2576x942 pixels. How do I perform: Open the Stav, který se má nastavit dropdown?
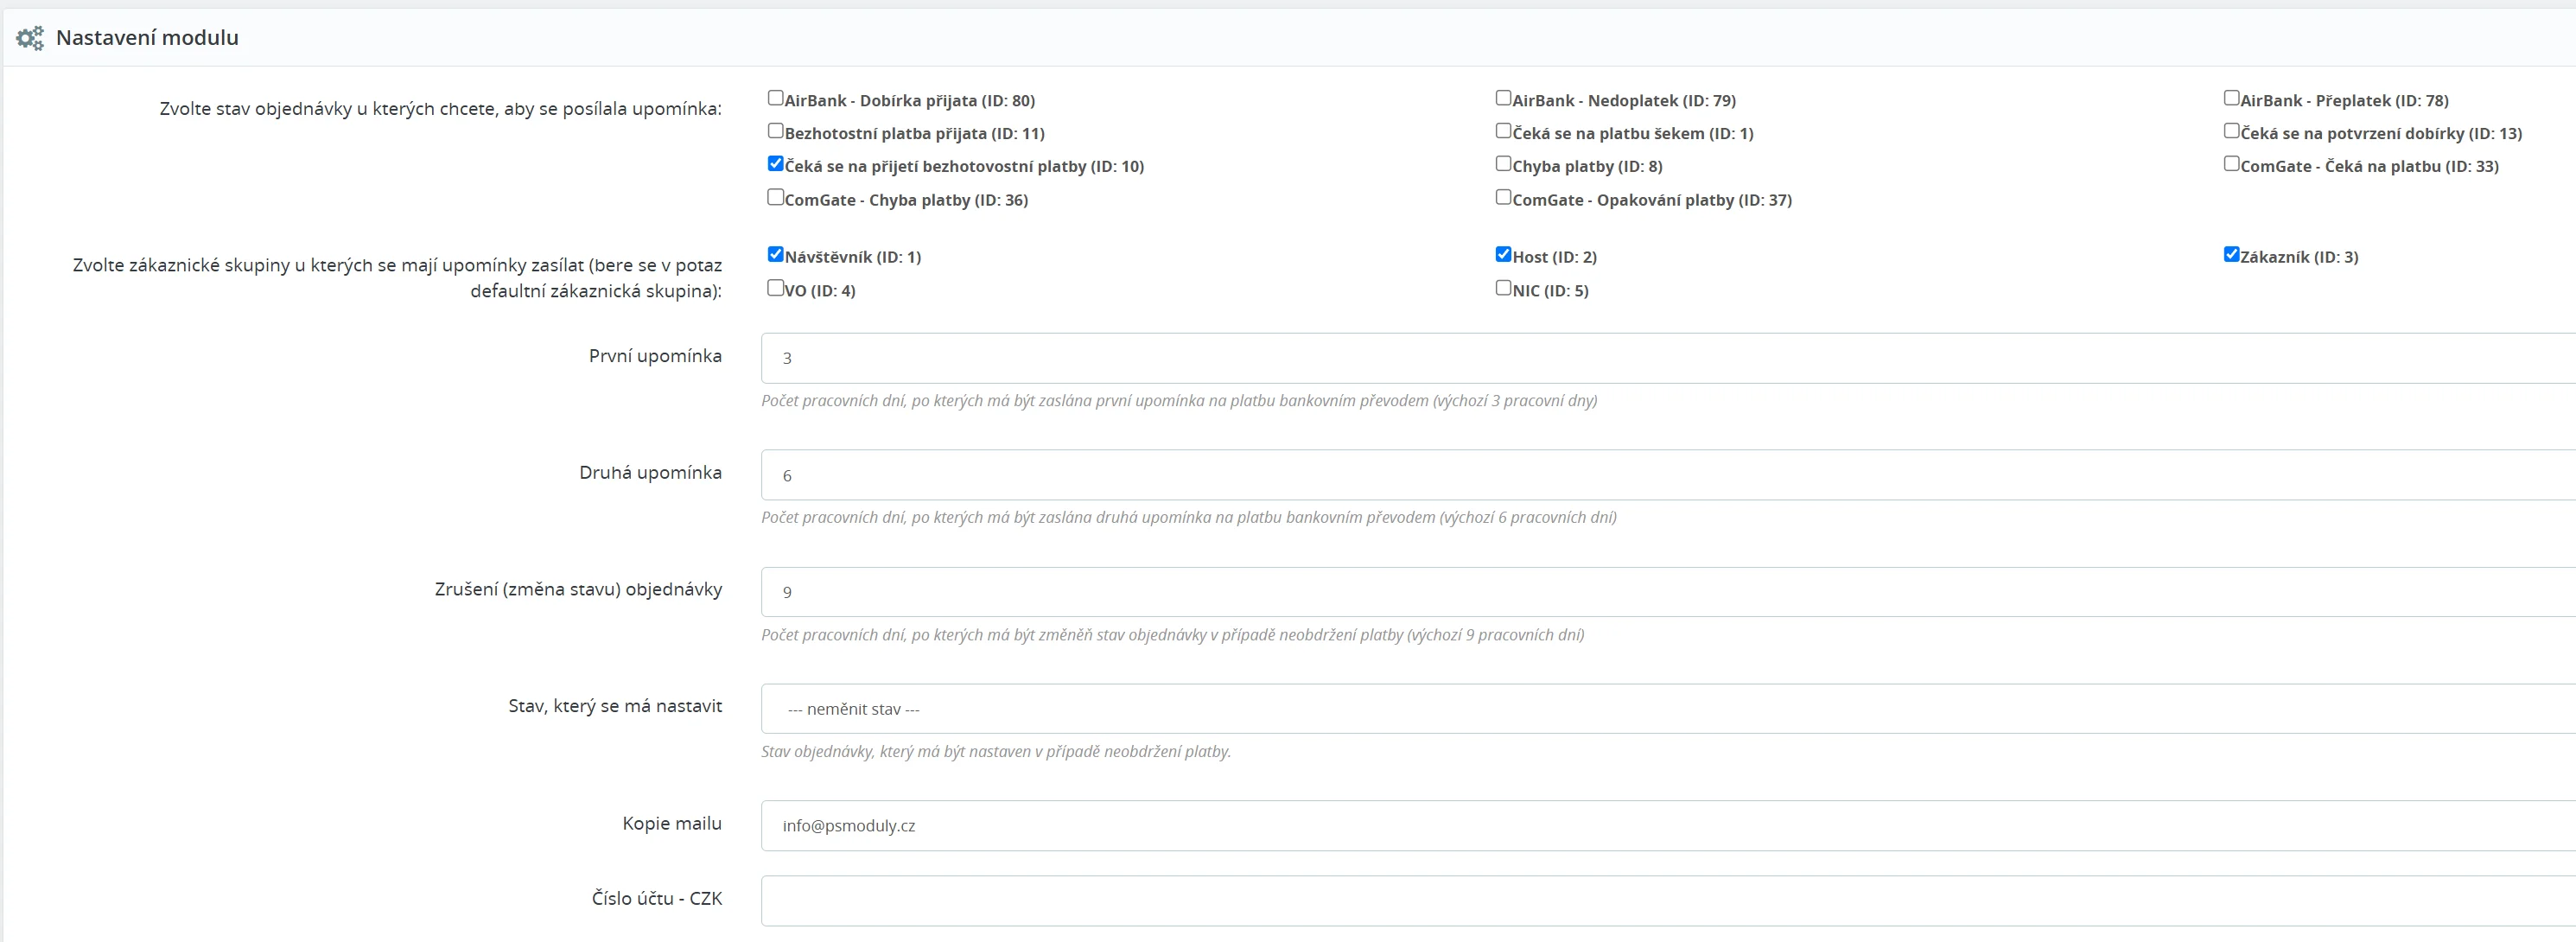[x=1660, y=709]
